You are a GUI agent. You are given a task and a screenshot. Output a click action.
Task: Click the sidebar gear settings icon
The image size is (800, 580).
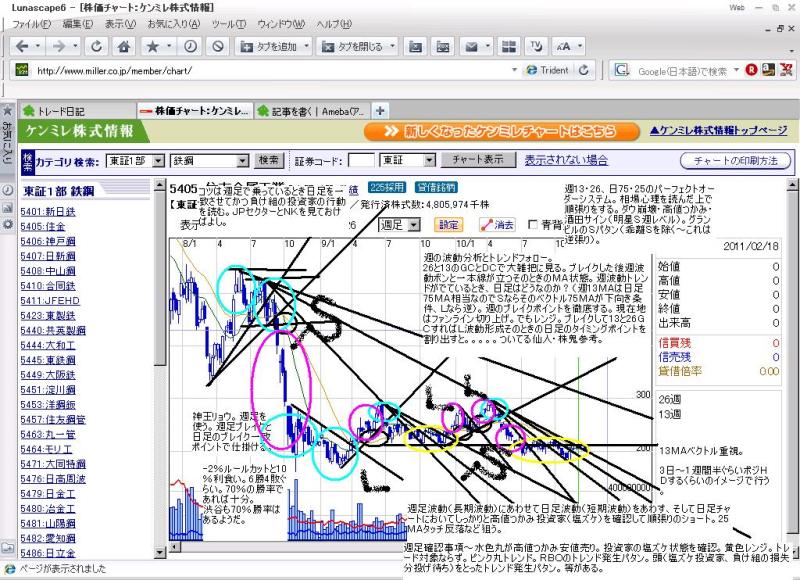coord(8,224)
